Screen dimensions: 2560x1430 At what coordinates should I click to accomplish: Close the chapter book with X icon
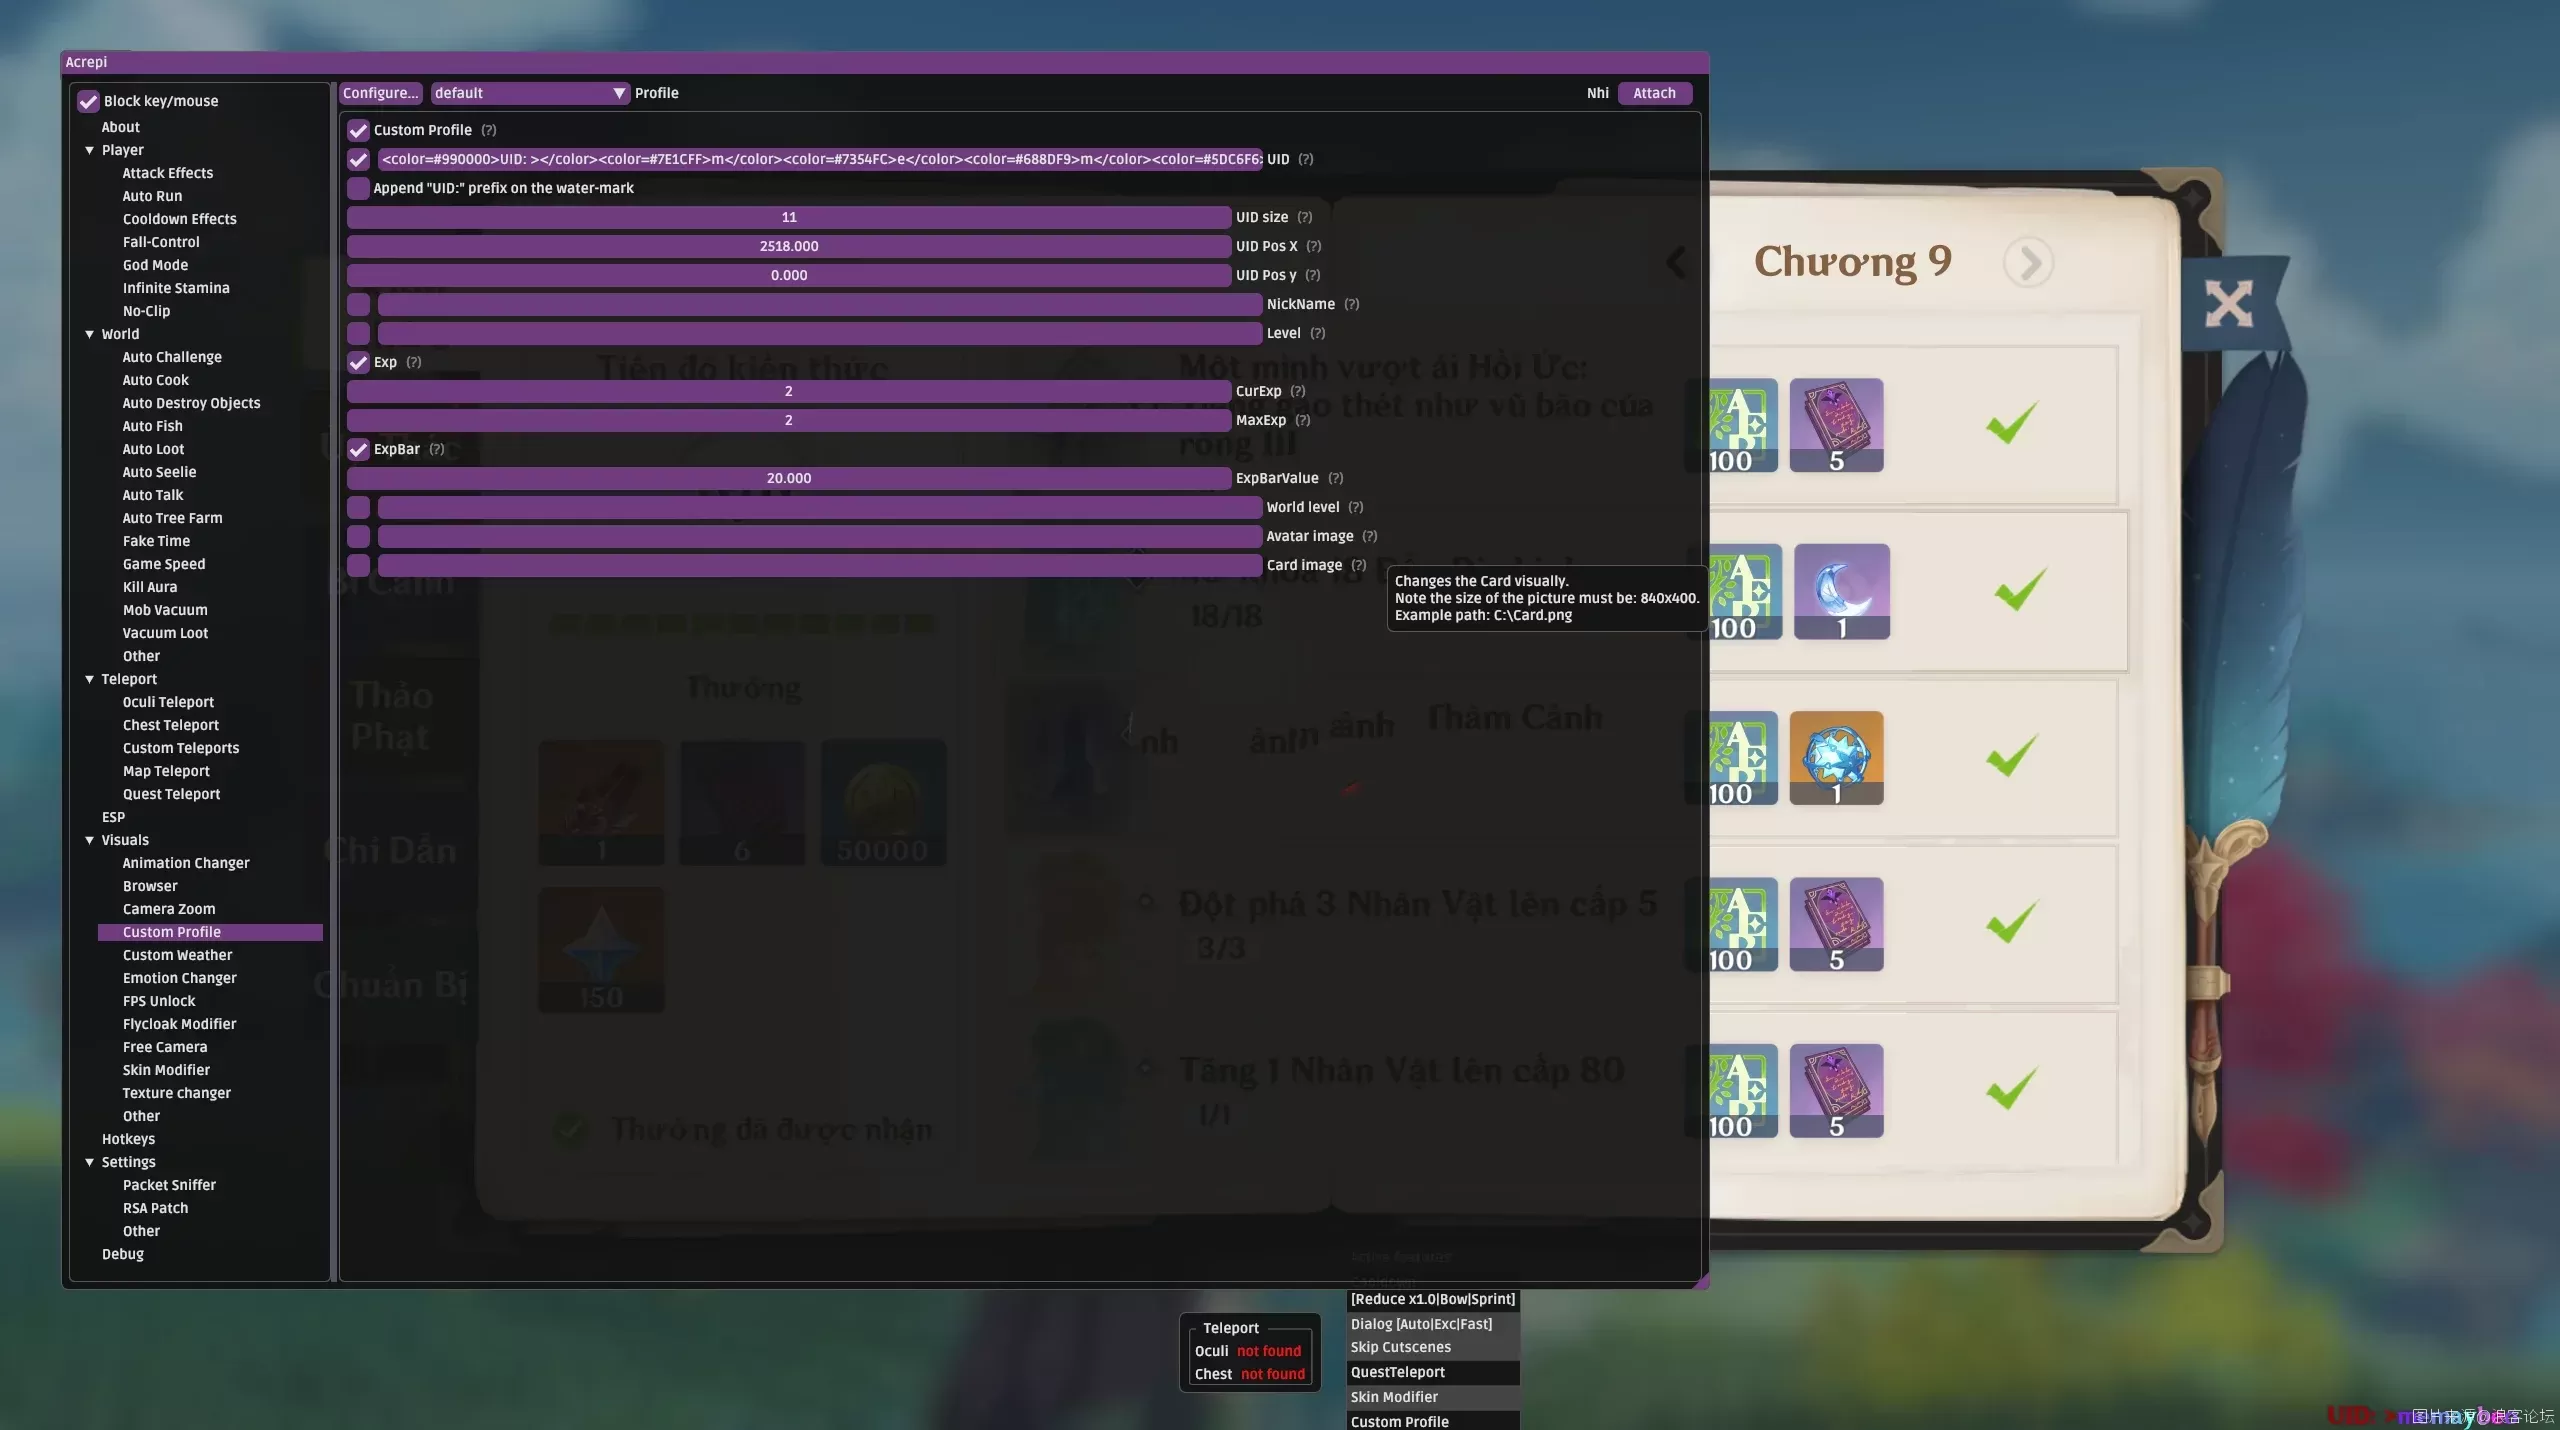[2229, 303]
